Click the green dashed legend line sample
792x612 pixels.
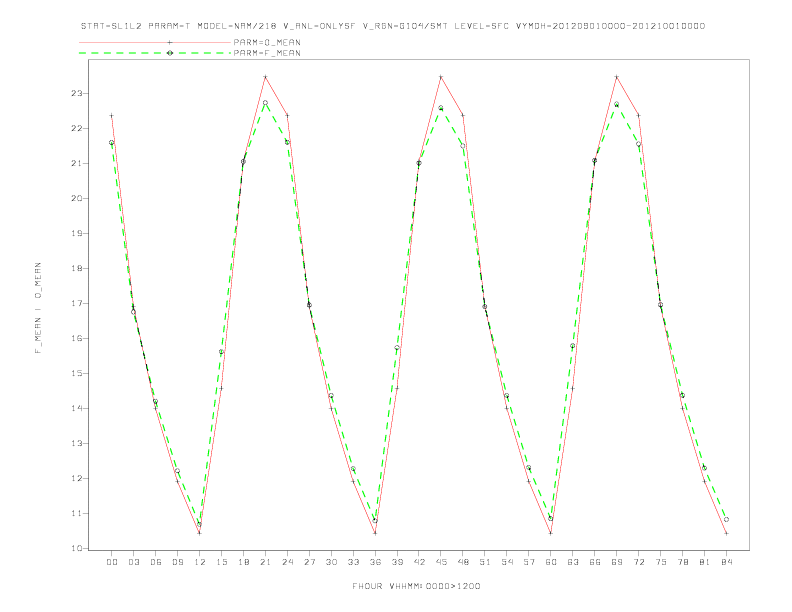point(155,53)
